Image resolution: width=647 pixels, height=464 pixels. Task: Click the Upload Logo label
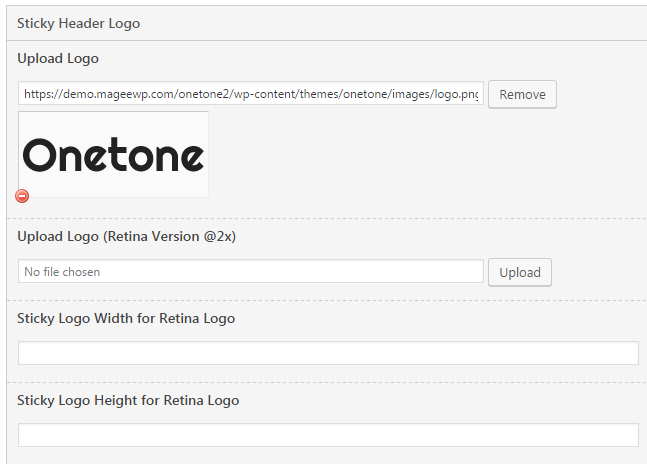coord(58,59)
